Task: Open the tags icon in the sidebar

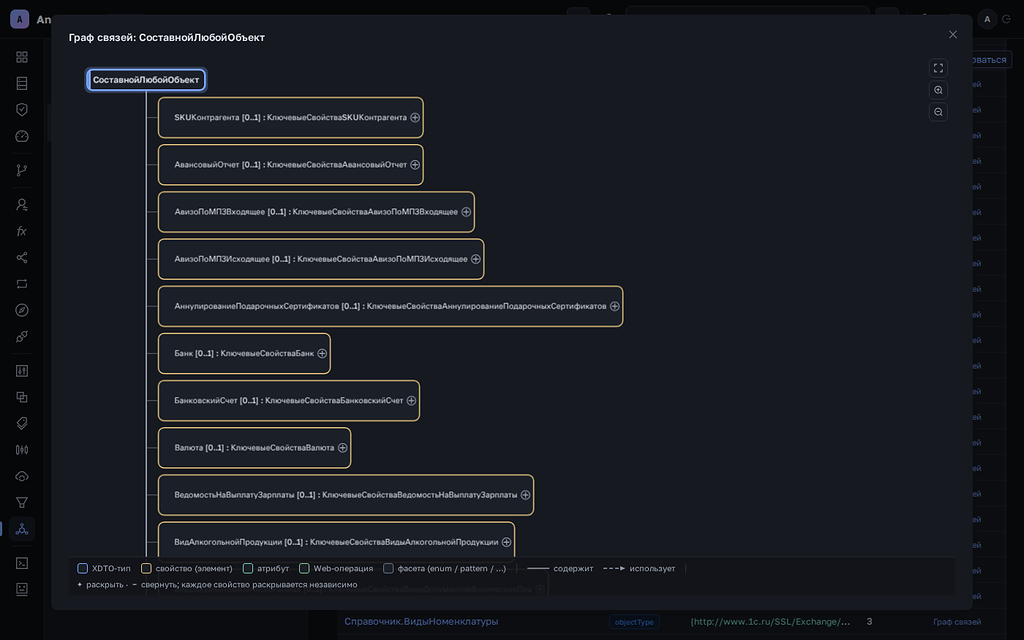Action: (x=22, y=423)
